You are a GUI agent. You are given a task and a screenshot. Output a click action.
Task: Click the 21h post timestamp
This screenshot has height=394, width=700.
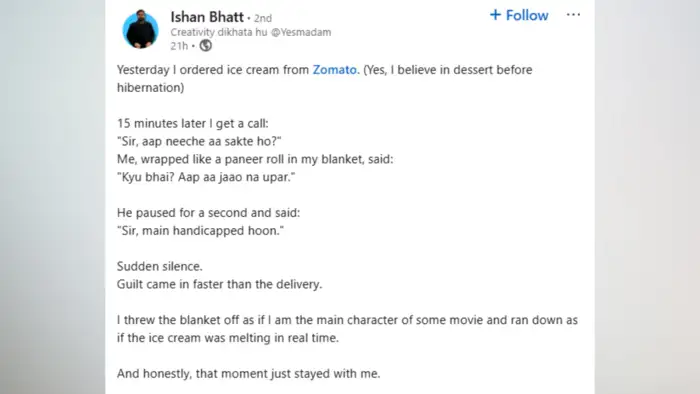(179, 46)
